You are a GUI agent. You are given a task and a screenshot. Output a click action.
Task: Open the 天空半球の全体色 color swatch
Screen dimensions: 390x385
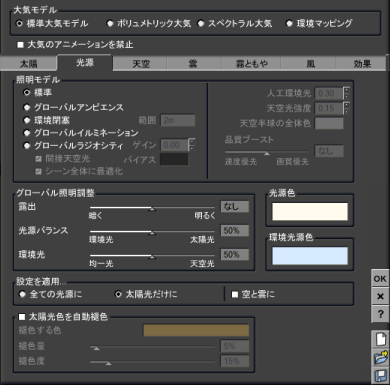pyautogui.click(x=329, y=123)
